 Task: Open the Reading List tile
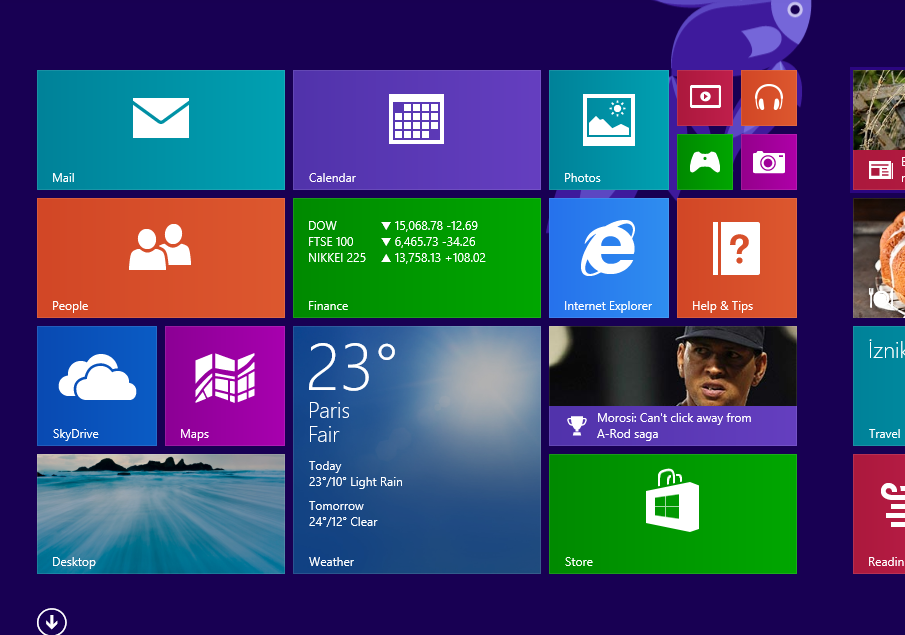pyautogui.click(x=879, y=514)
